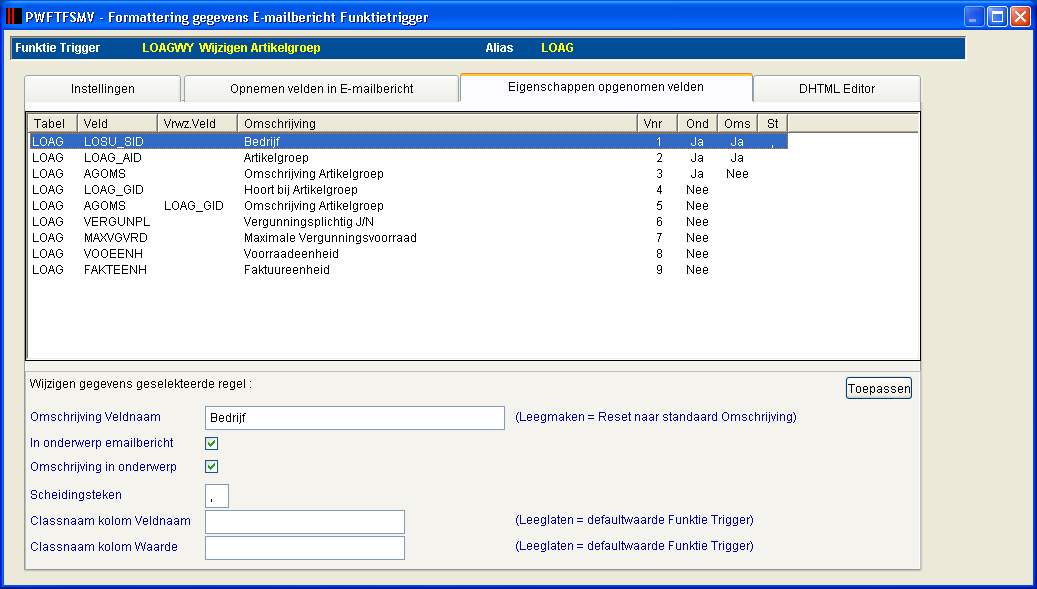Click the VOOEENH field name
Screen dimensions: 1037x589
[113, 254]
